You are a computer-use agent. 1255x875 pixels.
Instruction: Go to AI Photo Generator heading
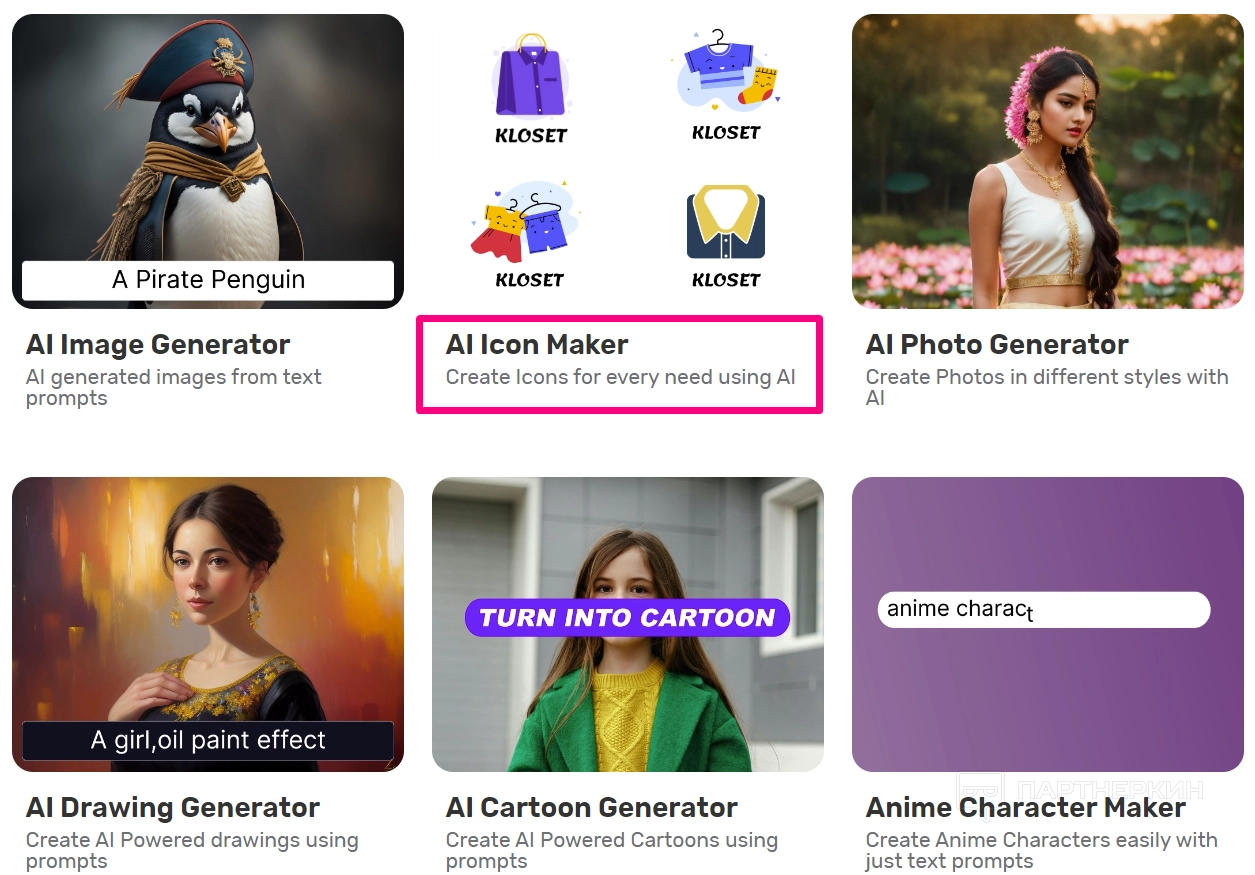997,345
